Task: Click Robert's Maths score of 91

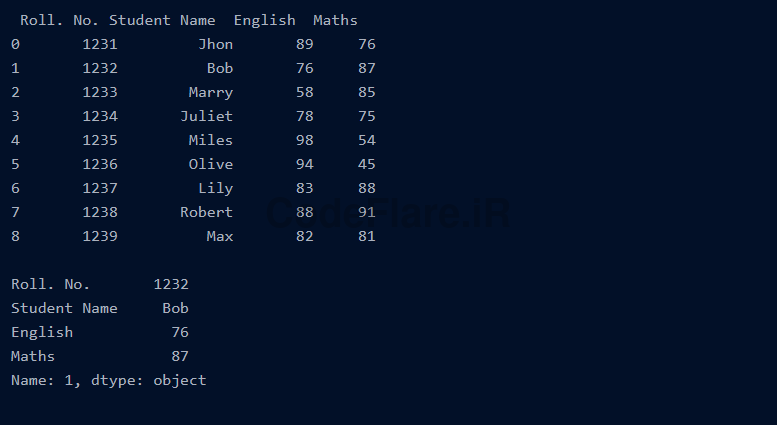Action: pyautogui.click(x=366, y=212)
